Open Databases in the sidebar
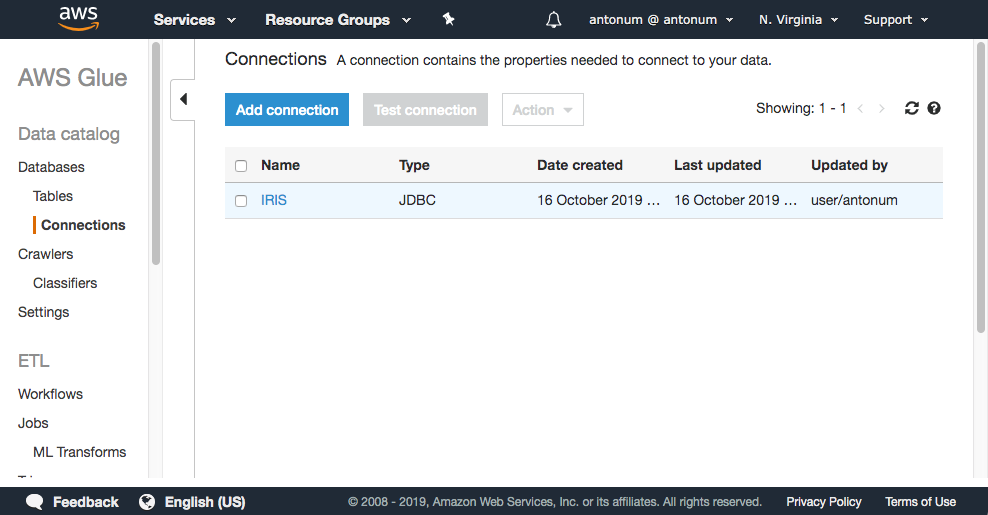Screen dimensions: 988x515 click(51, 167)
